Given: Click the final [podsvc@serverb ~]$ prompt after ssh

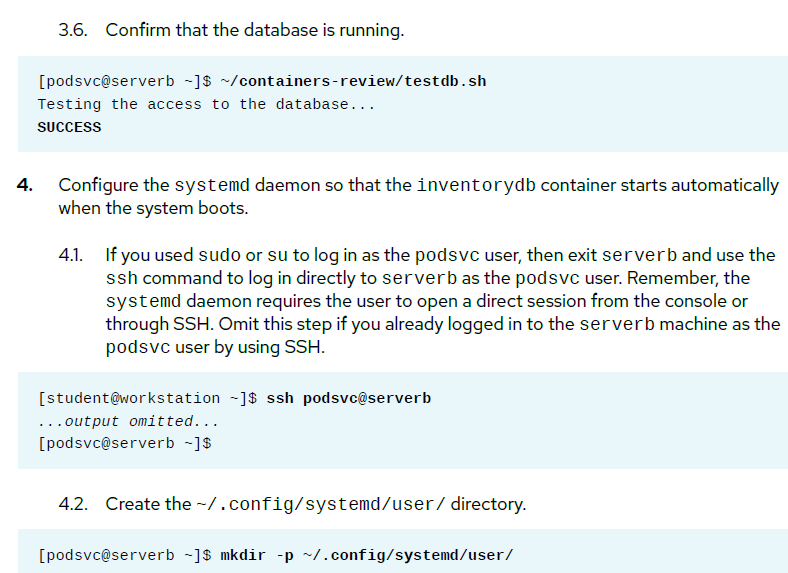Looking at the screenshot, I should coord(125,444).
